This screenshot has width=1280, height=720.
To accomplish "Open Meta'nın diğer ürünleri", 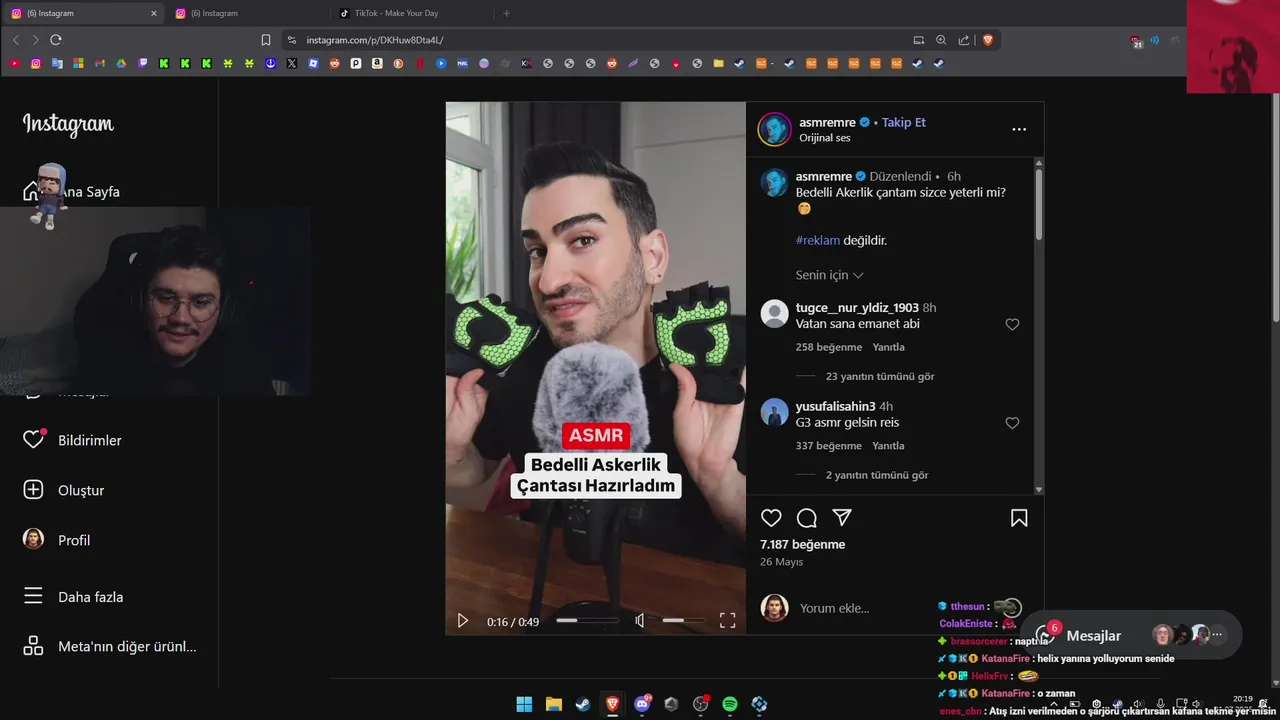I will (110, 646).
